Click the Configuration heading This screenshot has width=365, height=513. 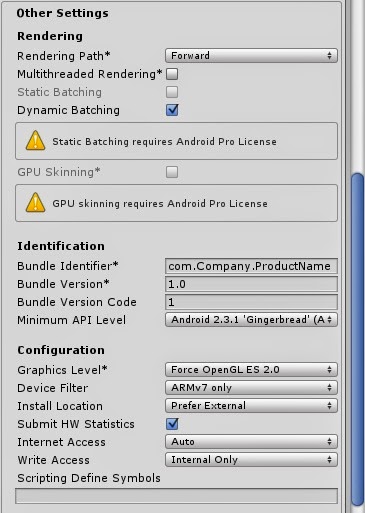(61, 350)
